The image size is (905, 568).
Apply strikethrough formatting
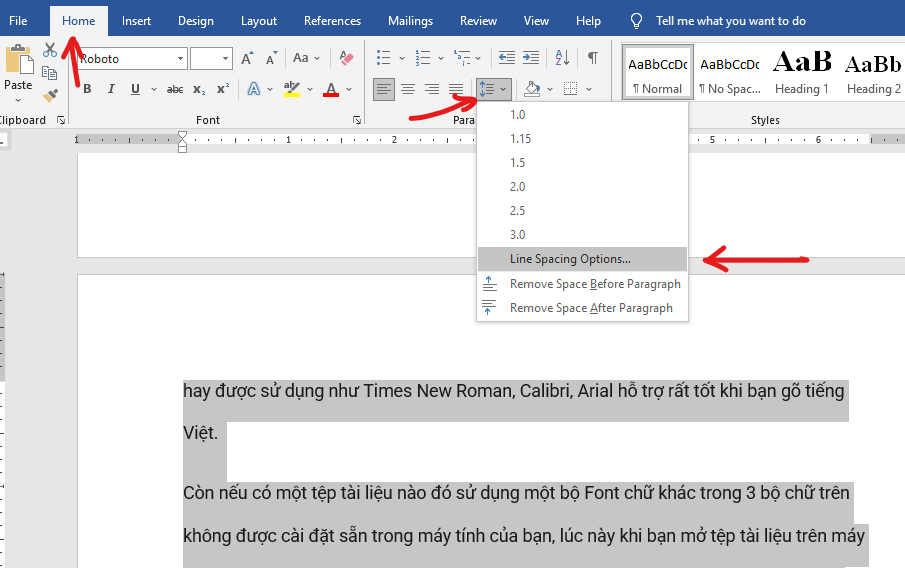(175, 89)
